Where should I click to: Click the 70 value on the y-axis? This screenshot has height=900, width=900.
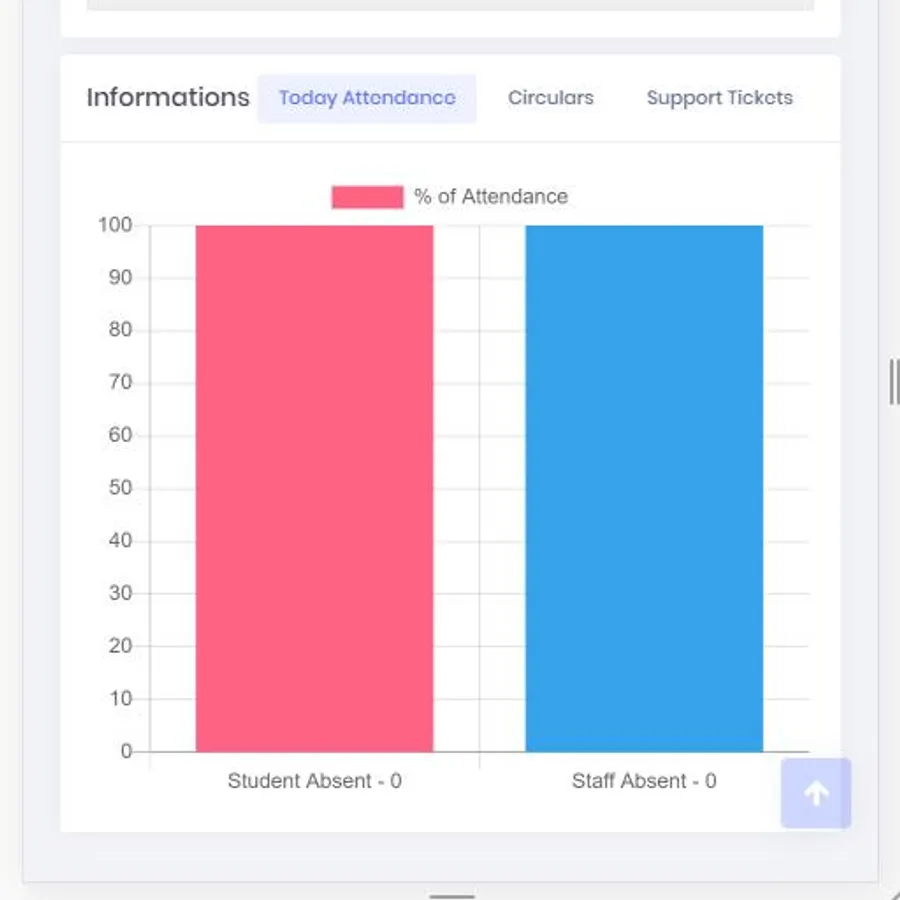point(120,383)
